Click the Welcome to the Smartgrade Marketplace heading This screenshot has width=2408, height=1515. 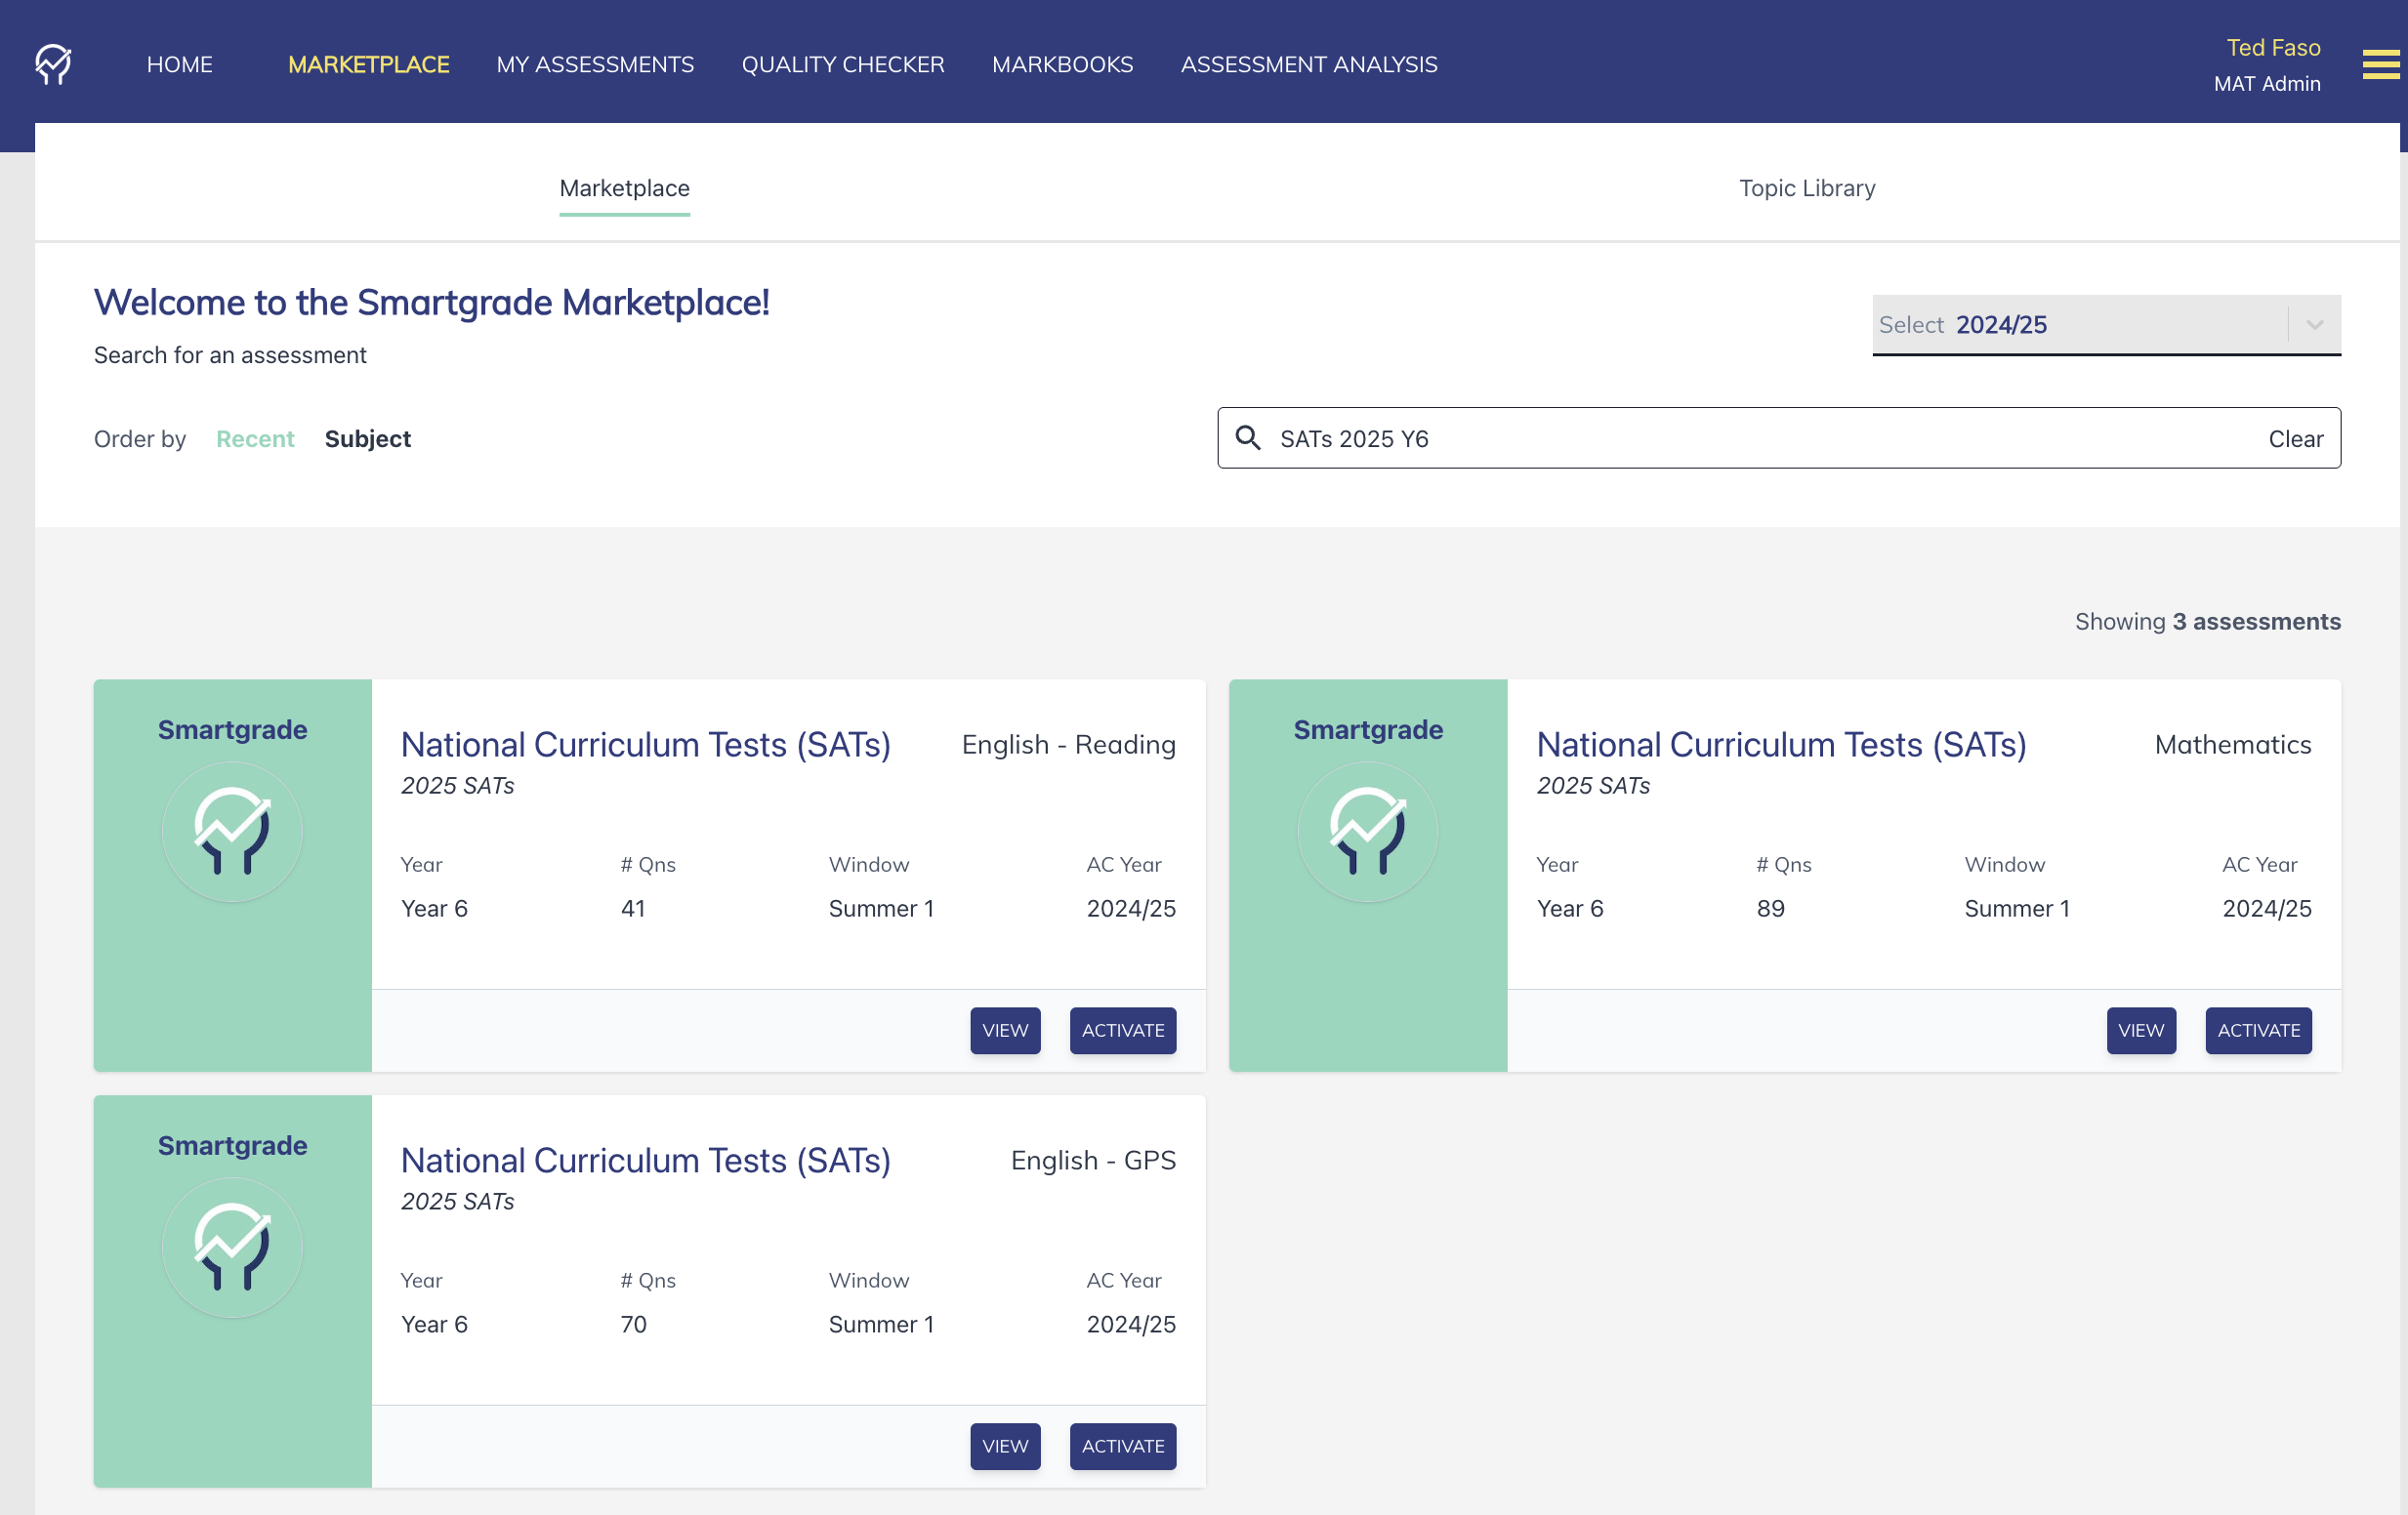[x=431, y=302]
